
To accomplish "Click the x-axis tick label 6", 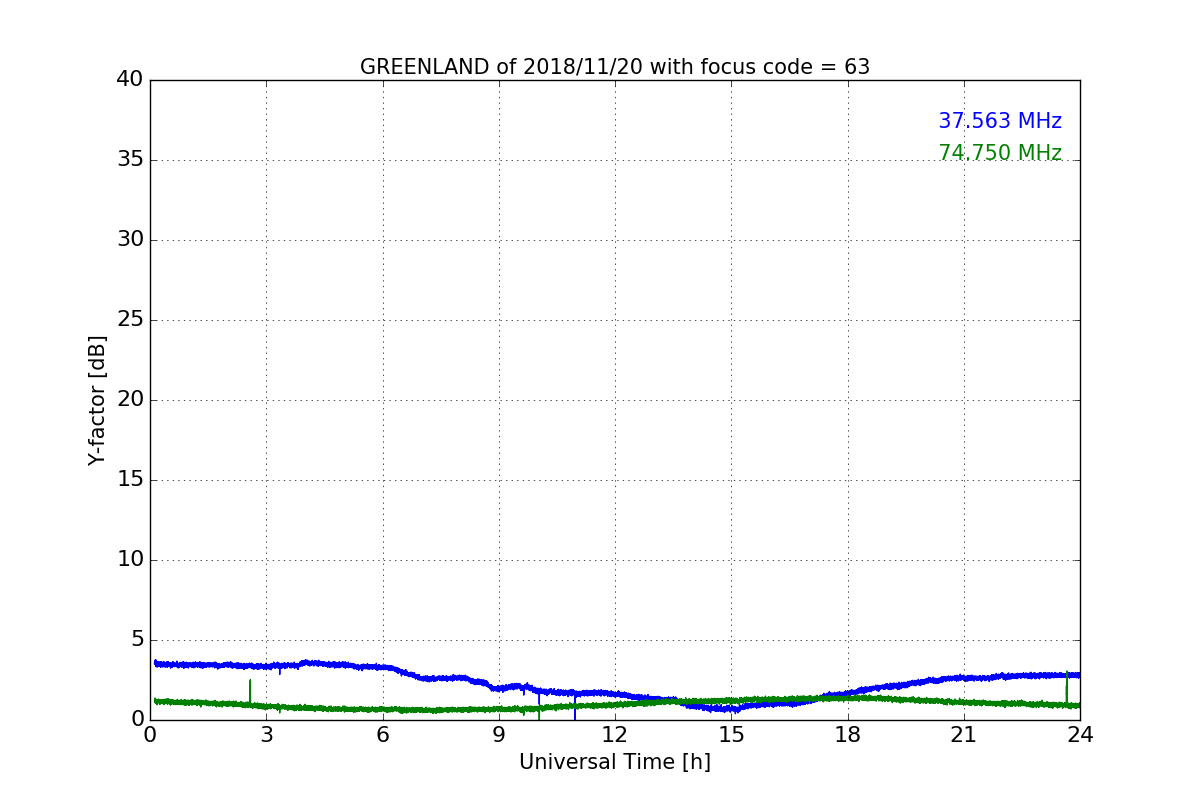I will coord(382,735).
